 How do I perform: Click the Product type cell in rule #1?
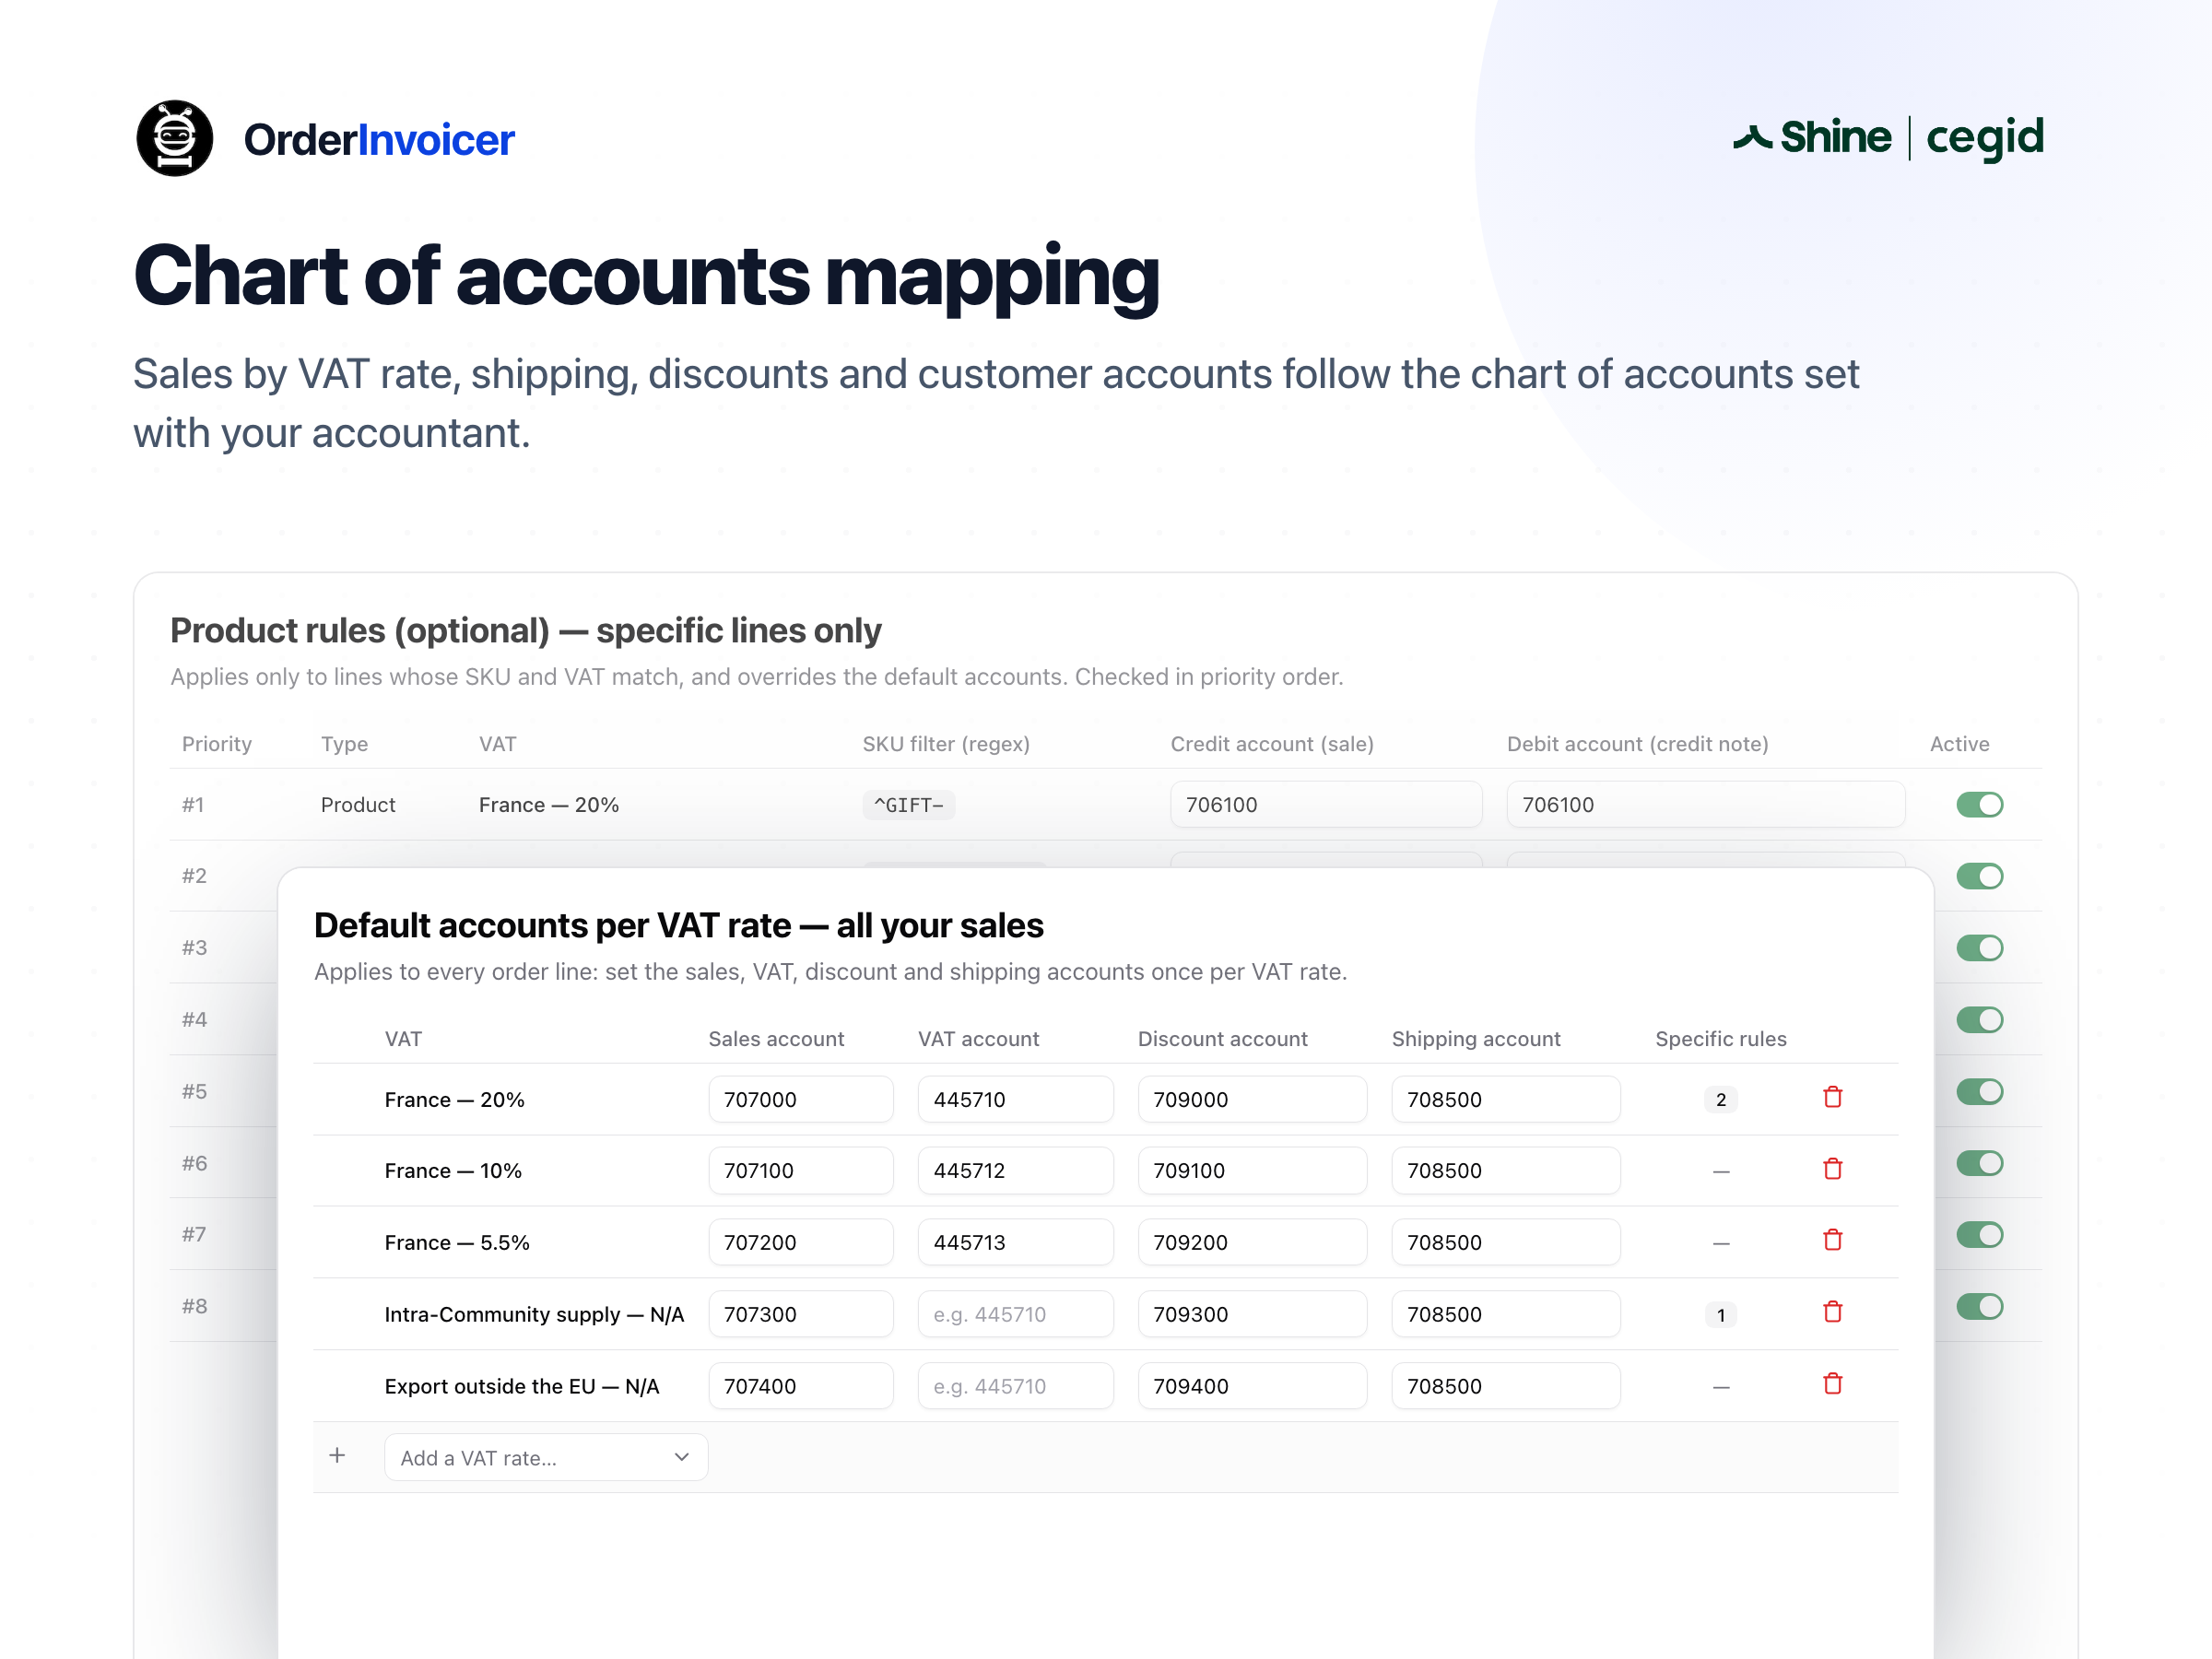[358, 805]
